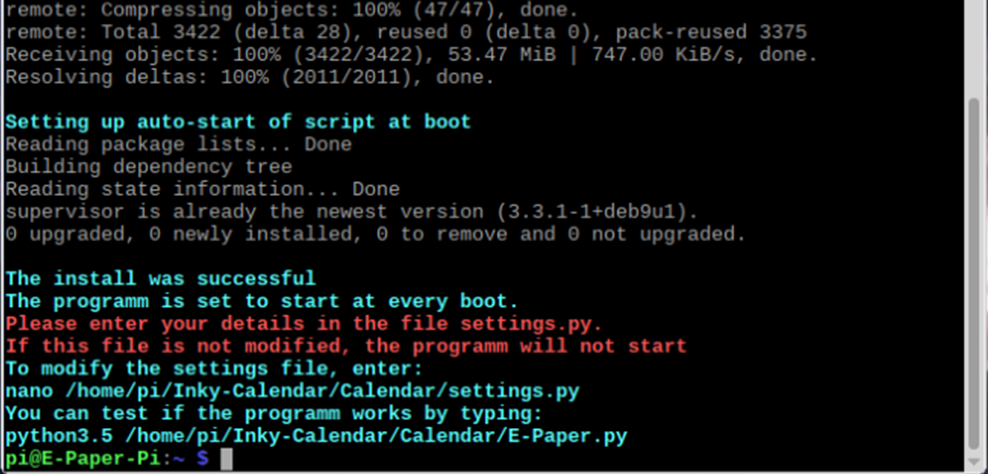Viewport: 988px width, 474px height.
Task: Click the "Reading package lists... Done" line
Action: (178, 144)
